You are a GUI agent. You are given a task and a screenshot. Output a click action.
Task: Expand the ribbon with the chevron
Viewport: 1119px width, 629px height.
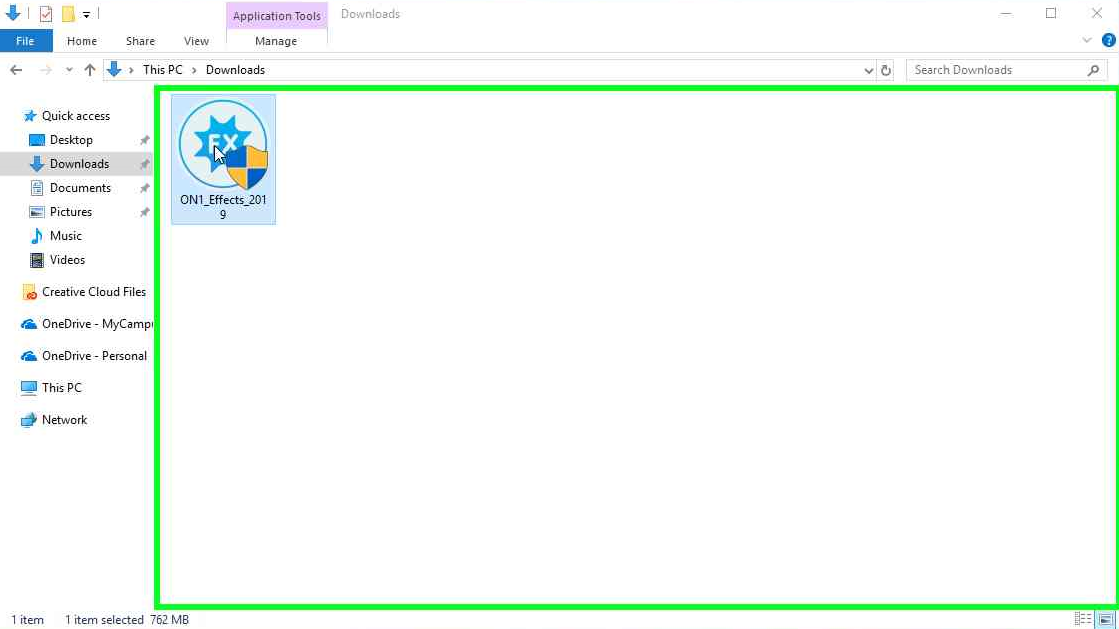point(1087,41)
